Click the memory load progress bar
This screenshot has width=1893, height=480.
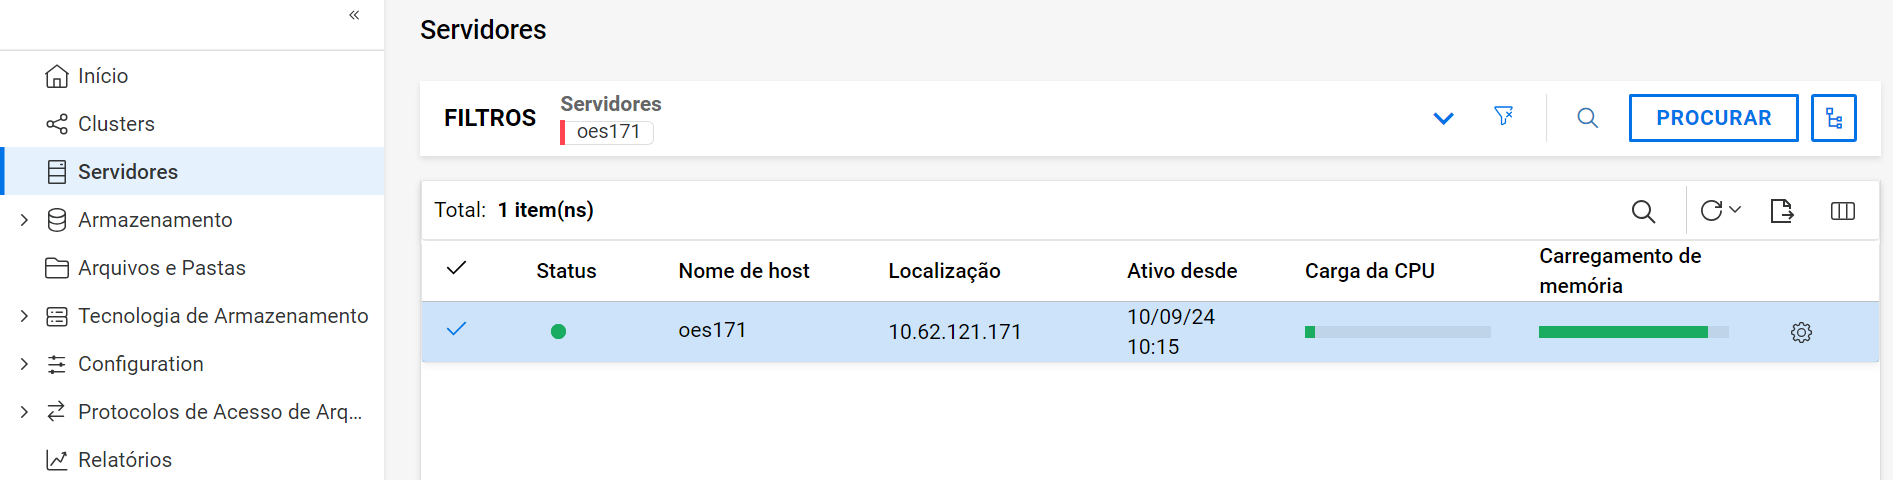(1632, 332)
